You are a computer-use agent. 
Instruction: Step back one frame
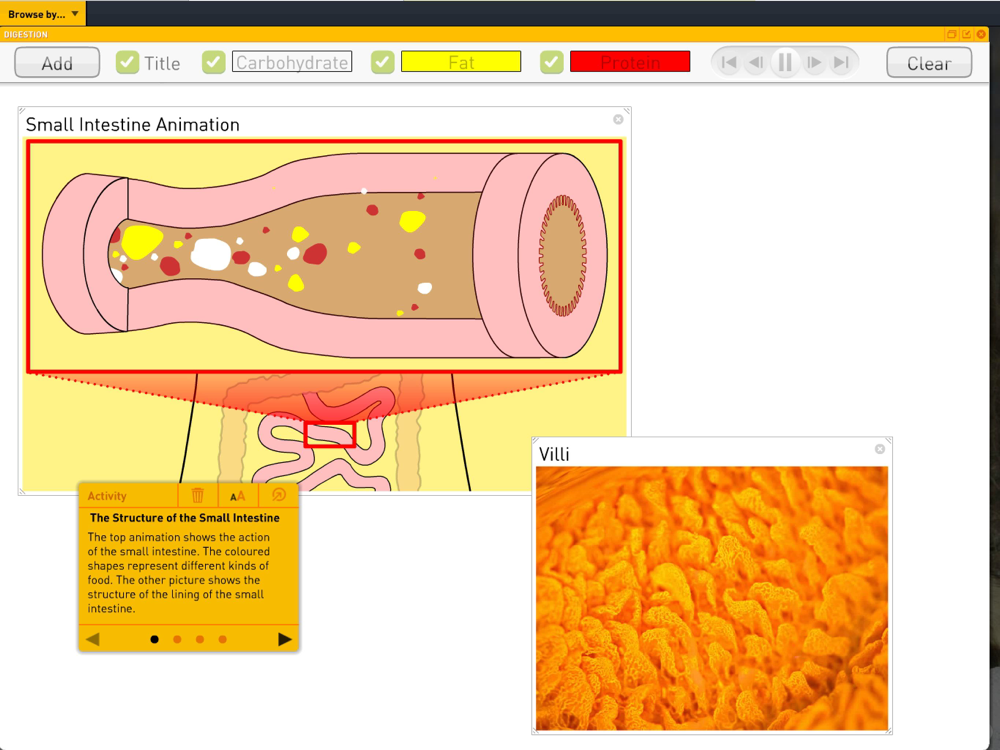pos(756,62)
